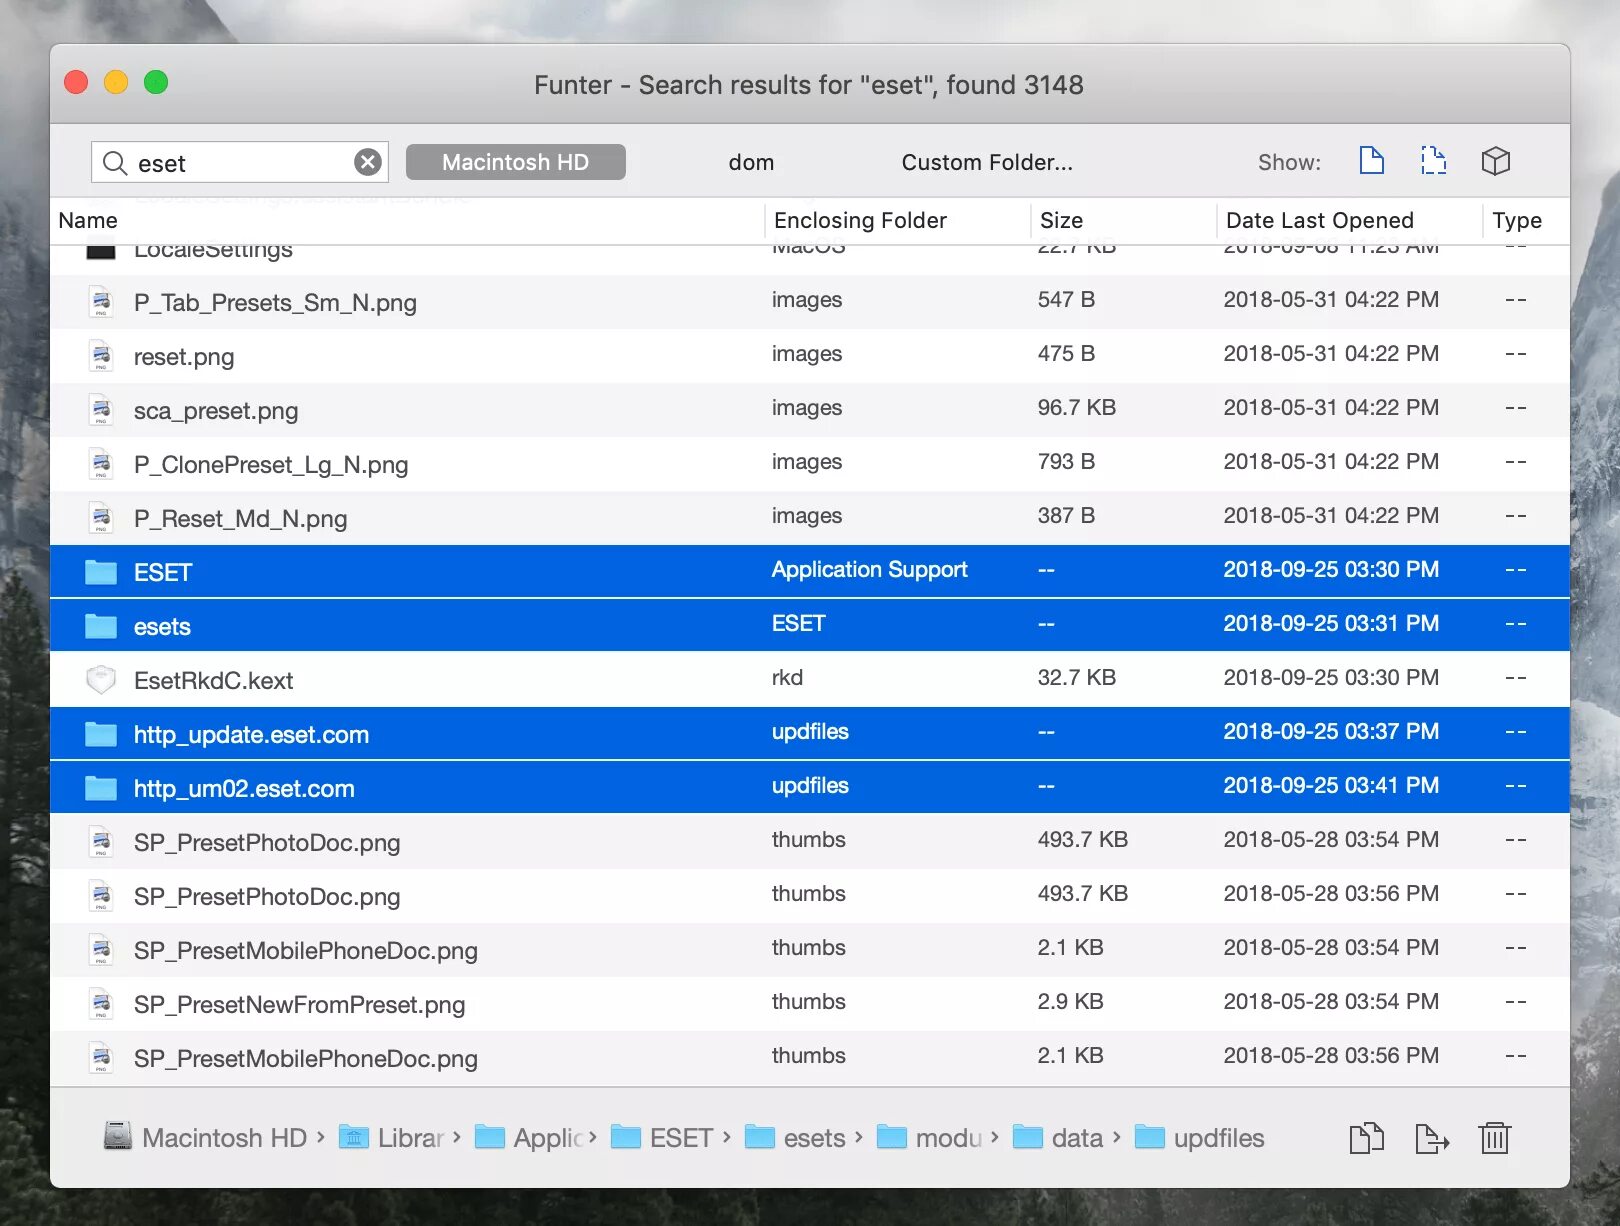Viewport: 1620px width, 1226px height.
Task: Click the 96.7 KB size cell
Action: pyautogui.click(x=1077, y=408)
